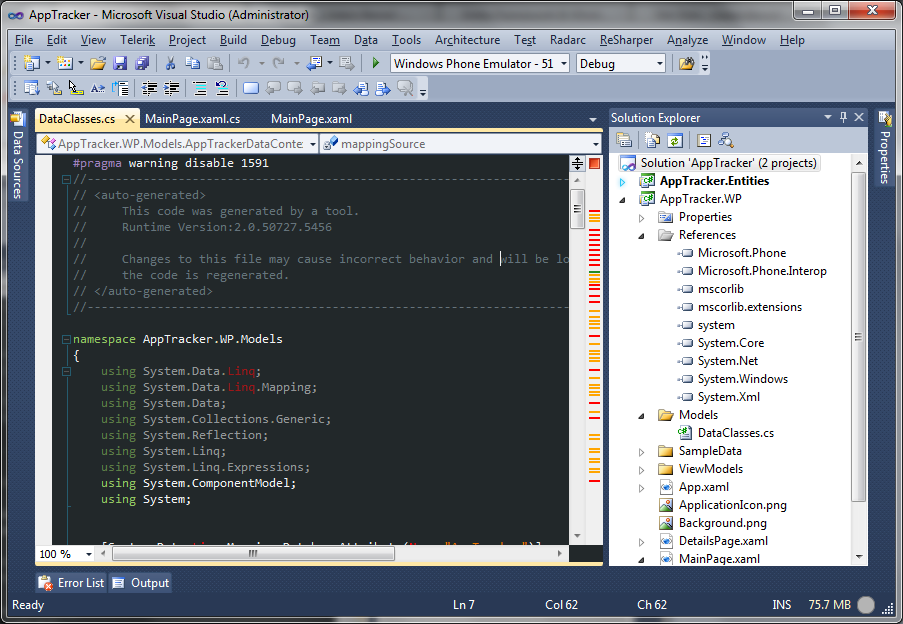903x624 pixels.
Task: Click the Add New Item toolbar icon
Action: (64, 63)
